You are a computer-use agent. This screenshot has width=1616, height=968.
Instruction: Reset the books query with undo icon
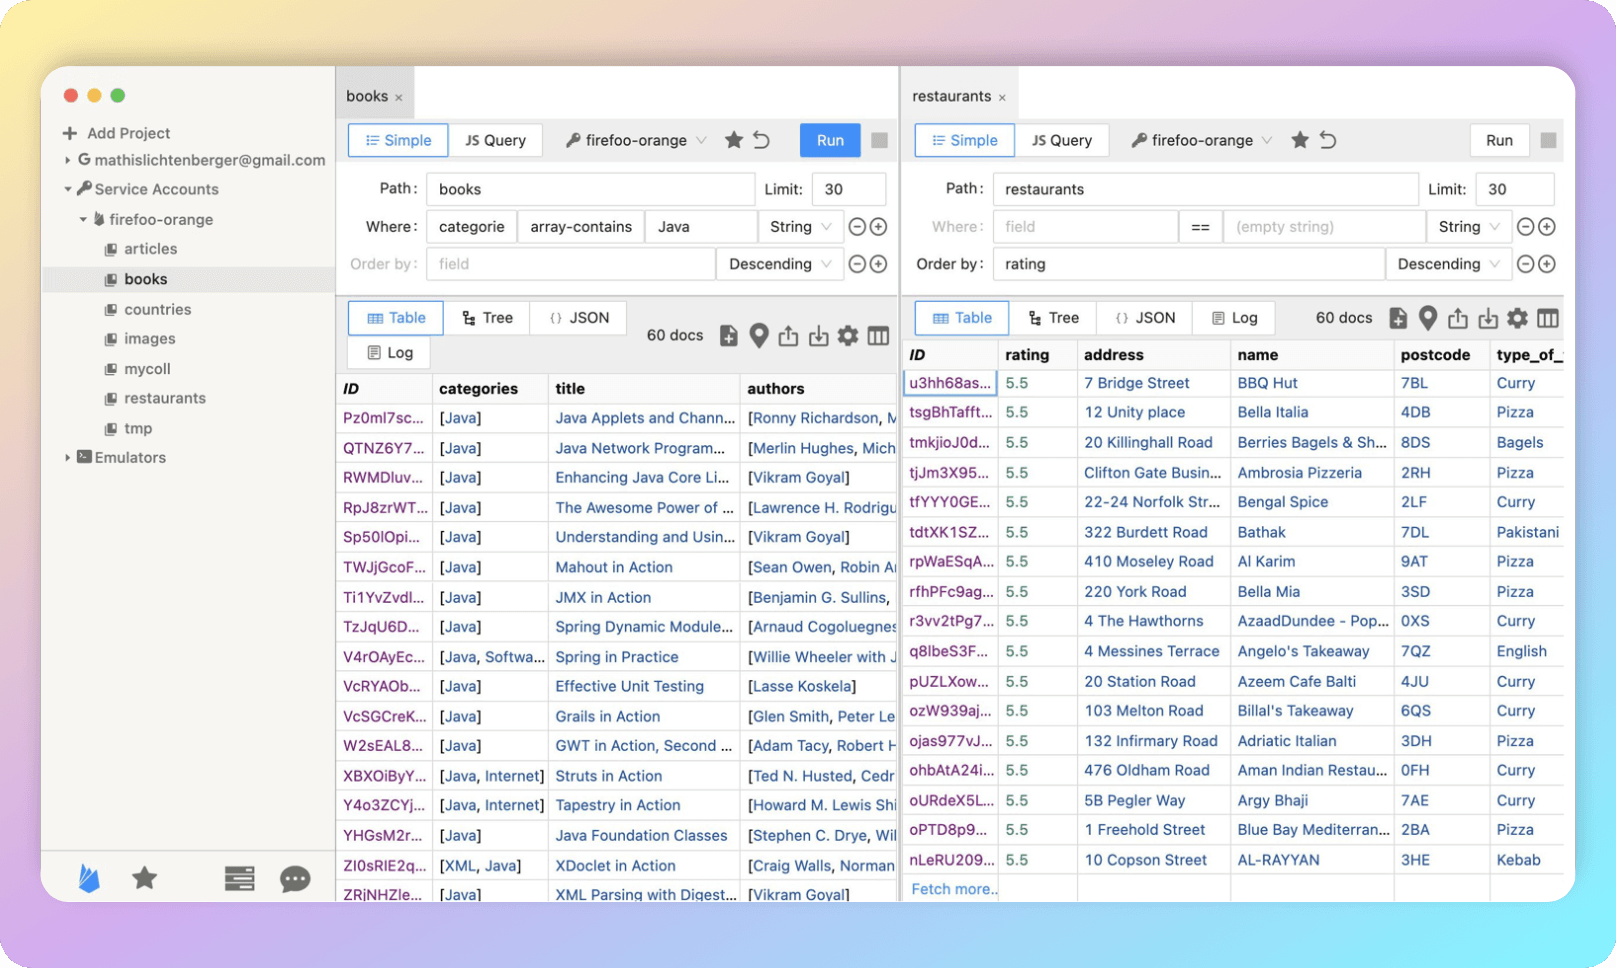click(x=762, y=140)
